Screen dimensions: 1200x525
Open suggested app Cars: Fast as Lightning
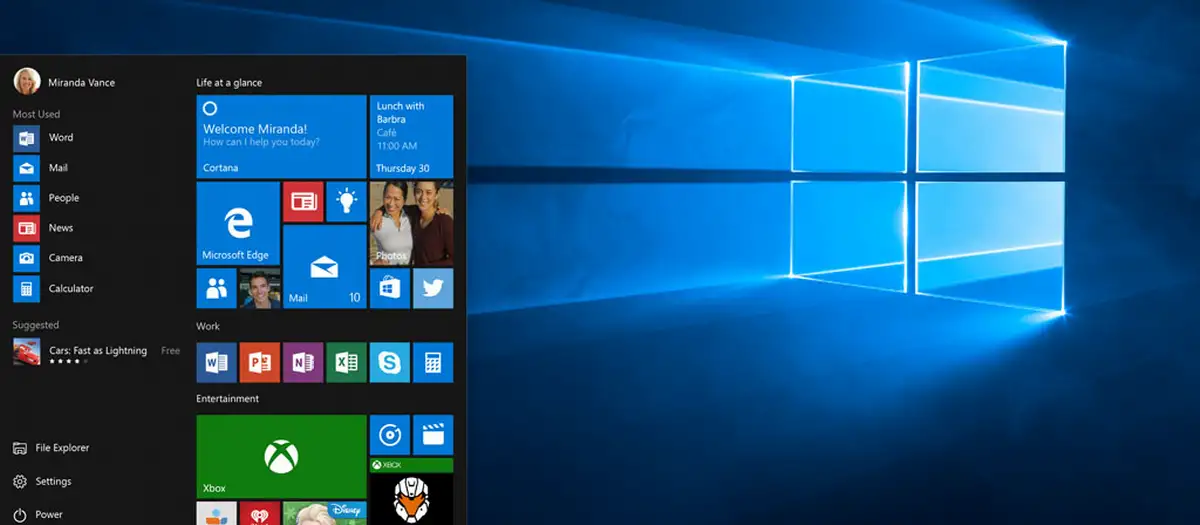coord(97,351)
